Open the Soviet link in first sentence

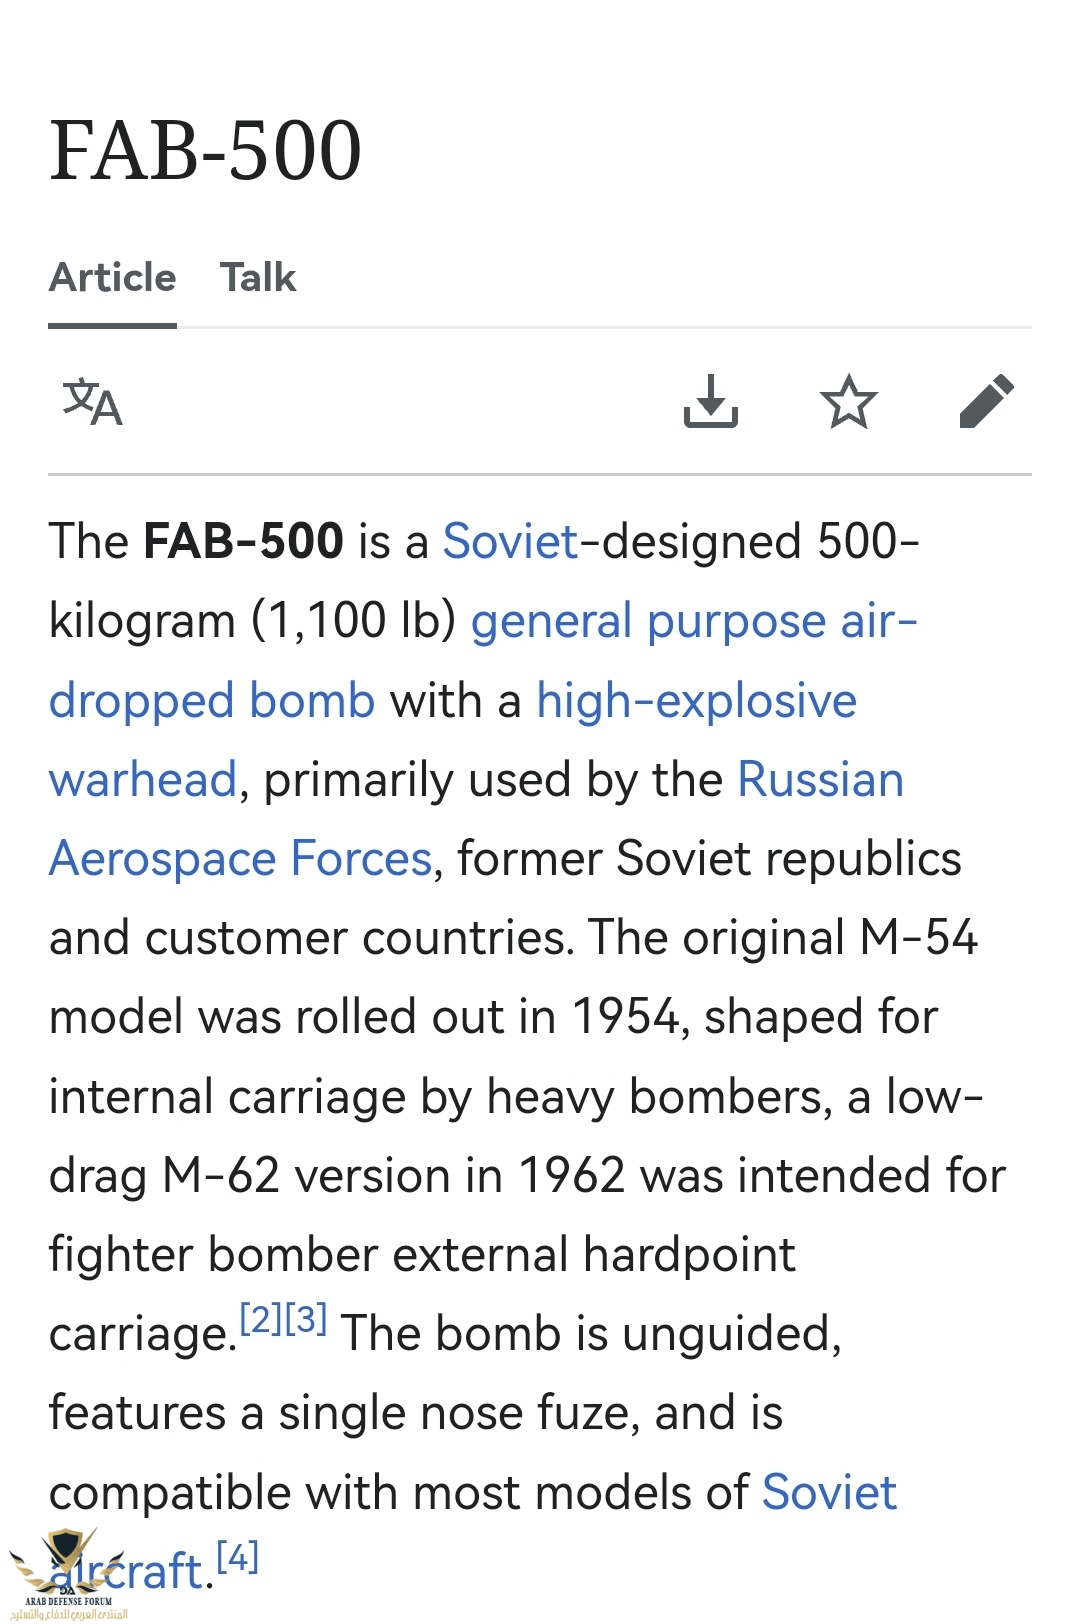coord(511,542)
